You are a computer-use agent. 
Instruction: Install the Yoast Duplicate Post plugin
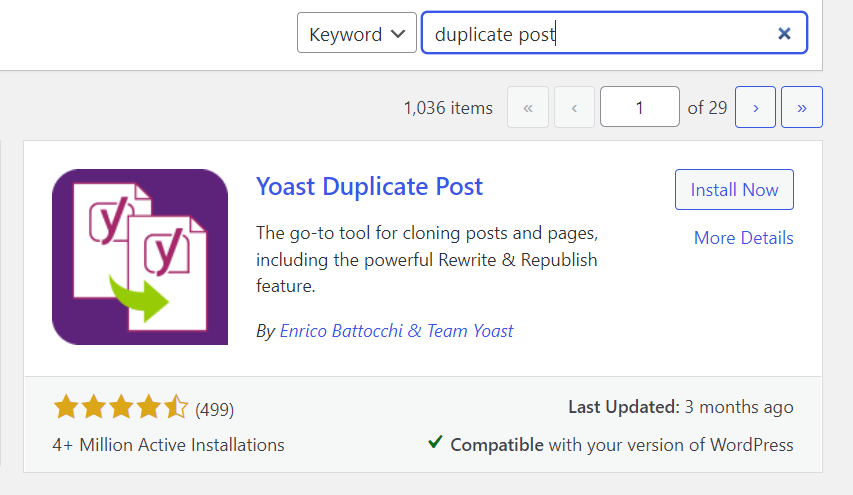pyautogui.click(x=734, y=190)
